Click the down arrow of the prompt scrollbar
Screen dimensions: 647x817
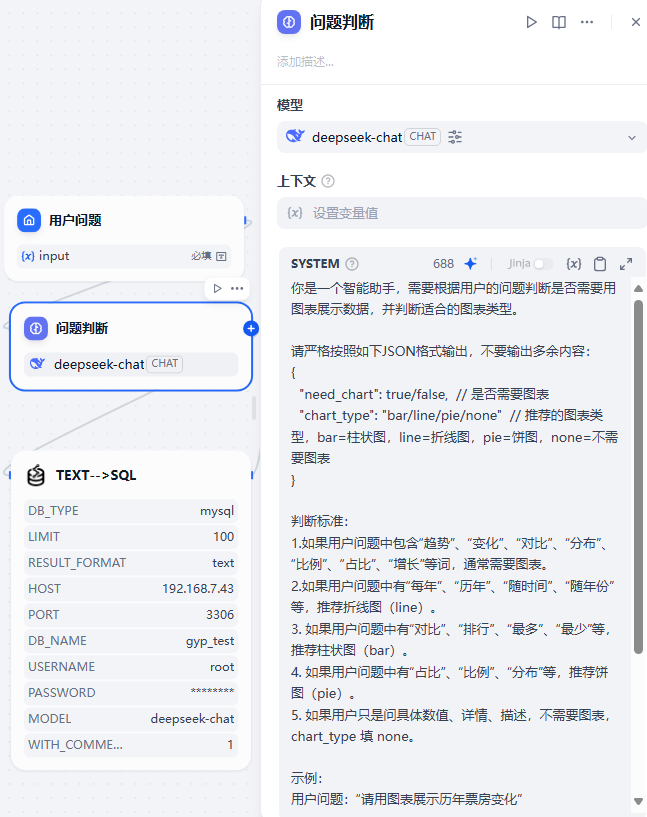[638, 801]
